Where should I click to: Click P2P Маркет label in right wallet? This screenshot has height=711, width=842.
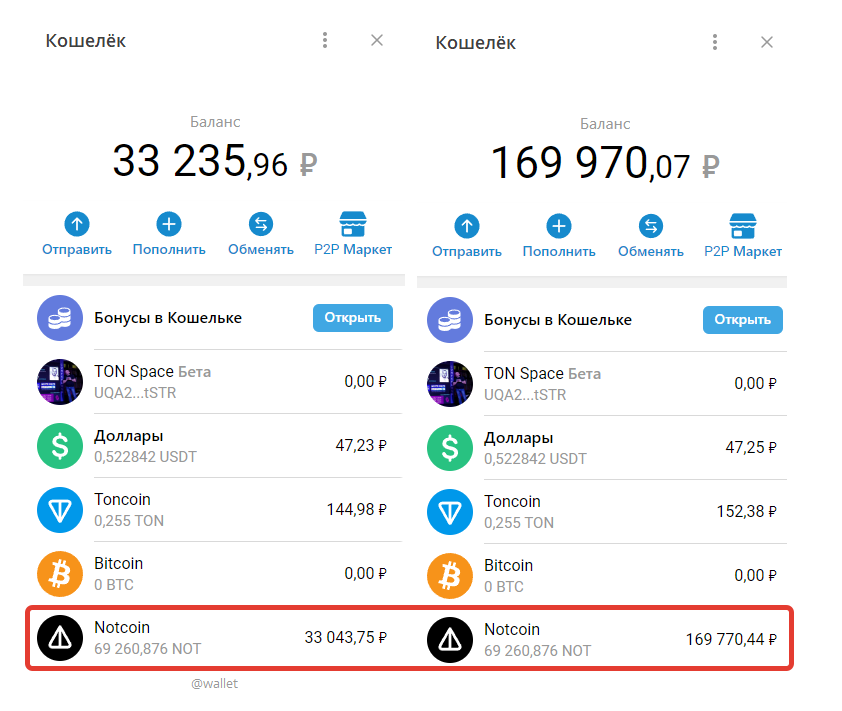tap(743, 252)
